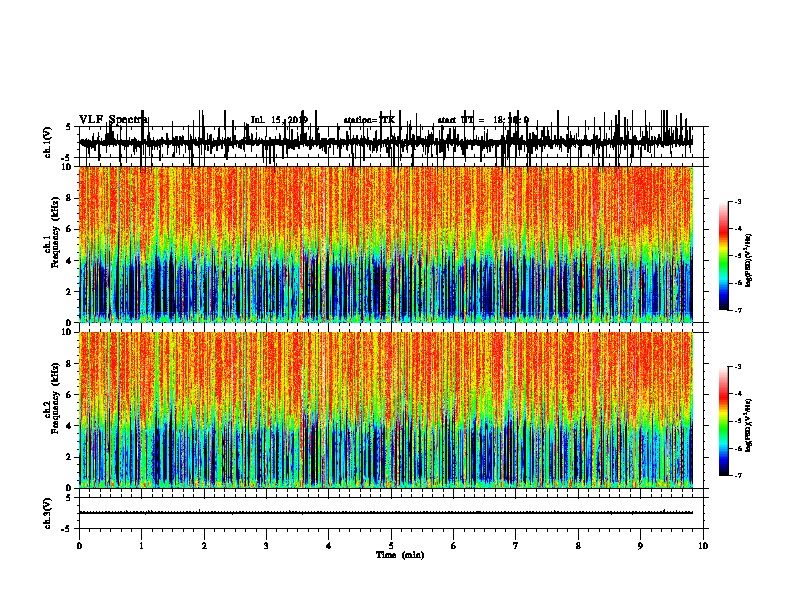This screenshot has width=792, height=612.
Task: Click time axis tick label 0
Action: pyautogui.click(x=79, y=546)
